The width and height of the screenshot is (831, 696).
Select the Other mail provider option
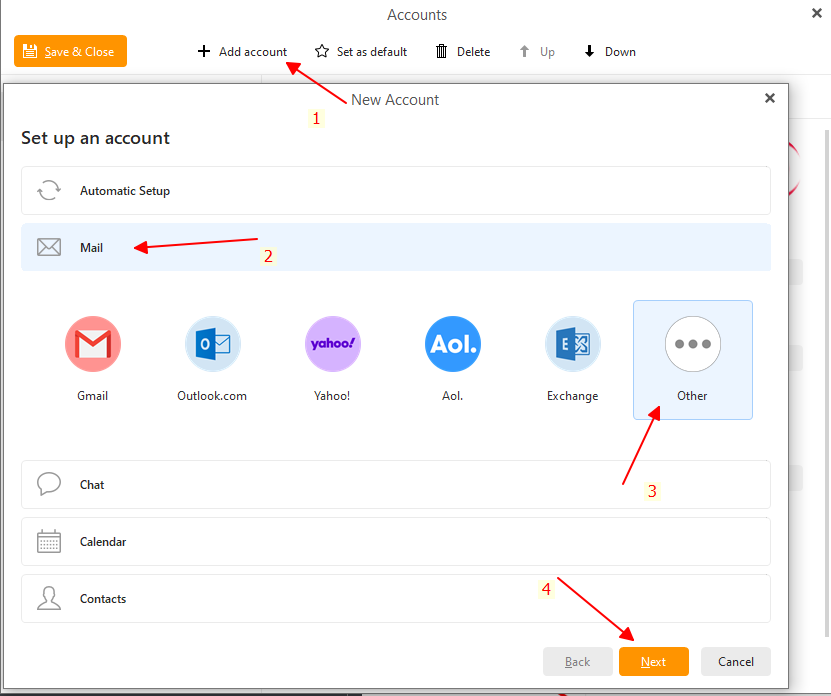692,344
